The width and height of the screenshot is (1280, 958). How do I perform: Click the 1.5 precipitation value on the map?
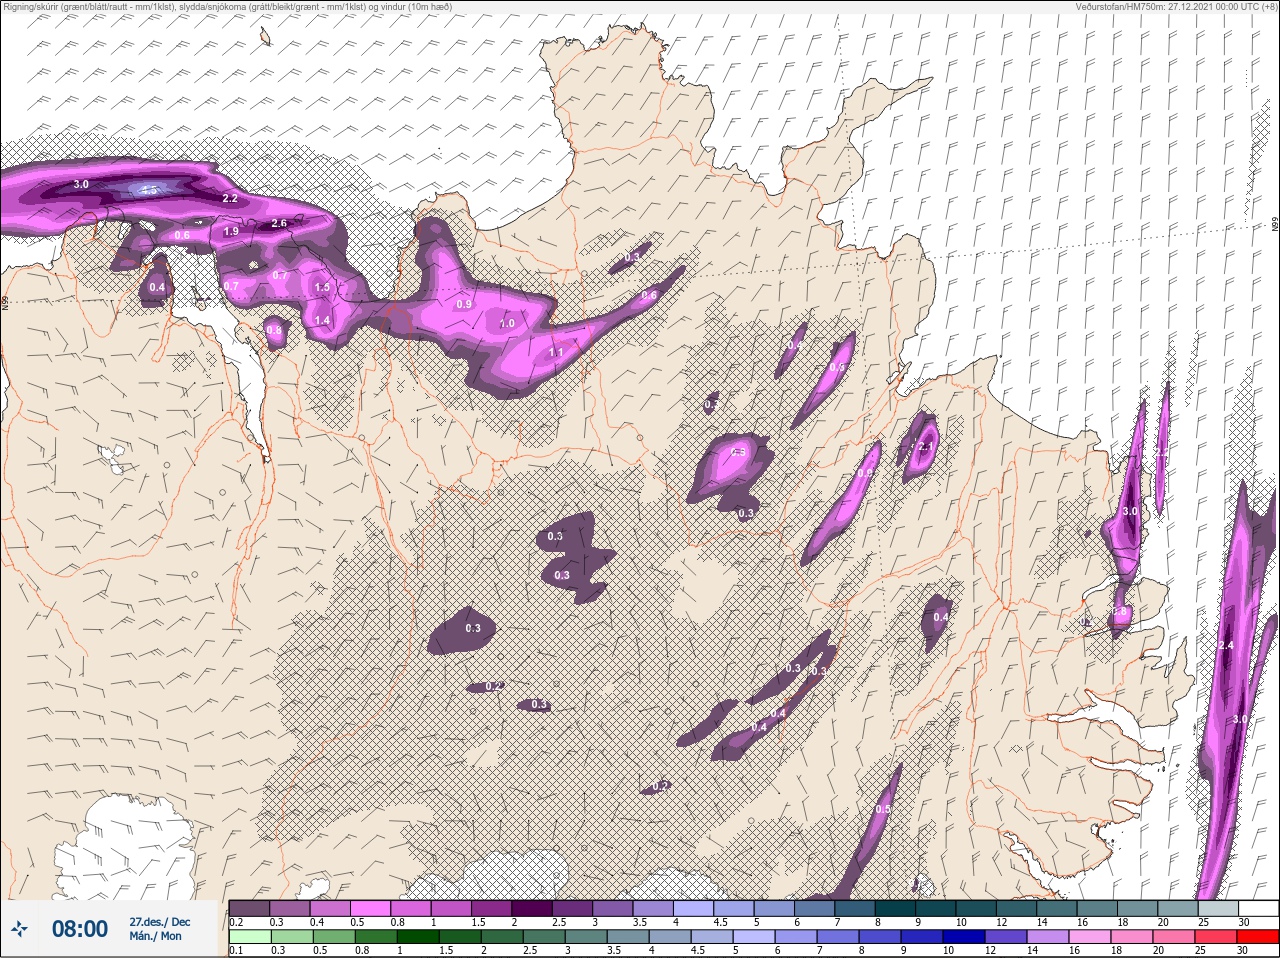click(322, 287)
